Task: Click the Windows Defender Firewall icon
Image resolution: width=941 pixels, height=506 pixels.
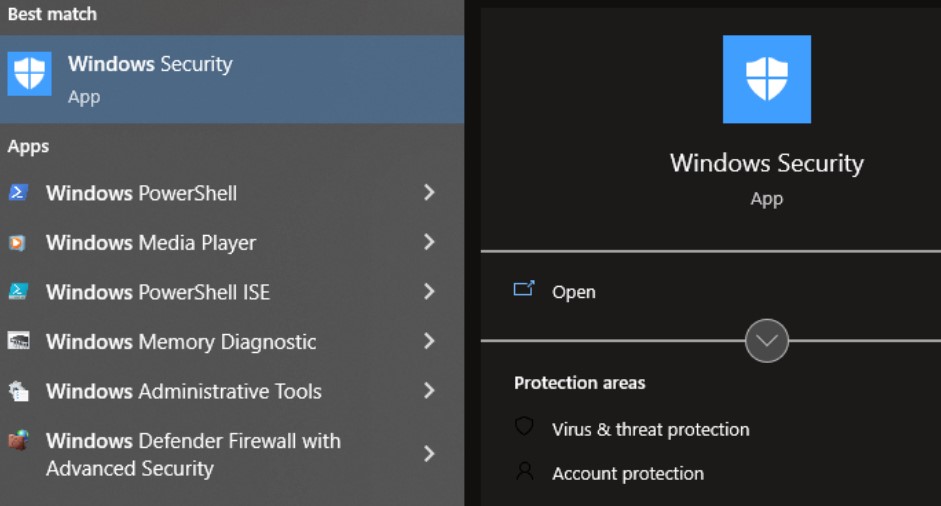Action: tap(19, 441)
